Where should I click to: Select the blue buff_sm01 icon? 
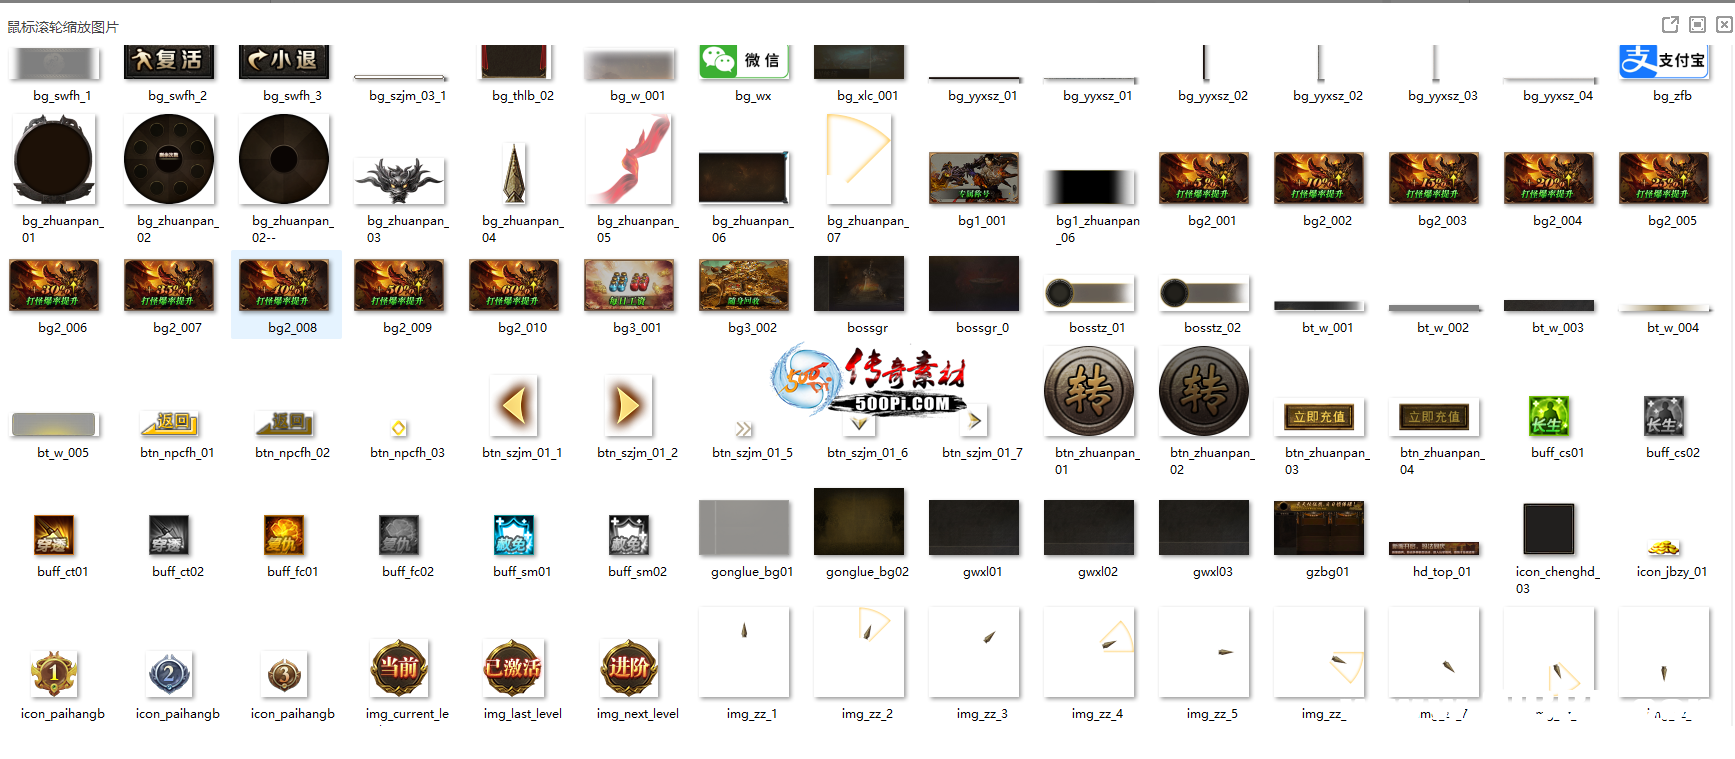(x=514, y=535)
